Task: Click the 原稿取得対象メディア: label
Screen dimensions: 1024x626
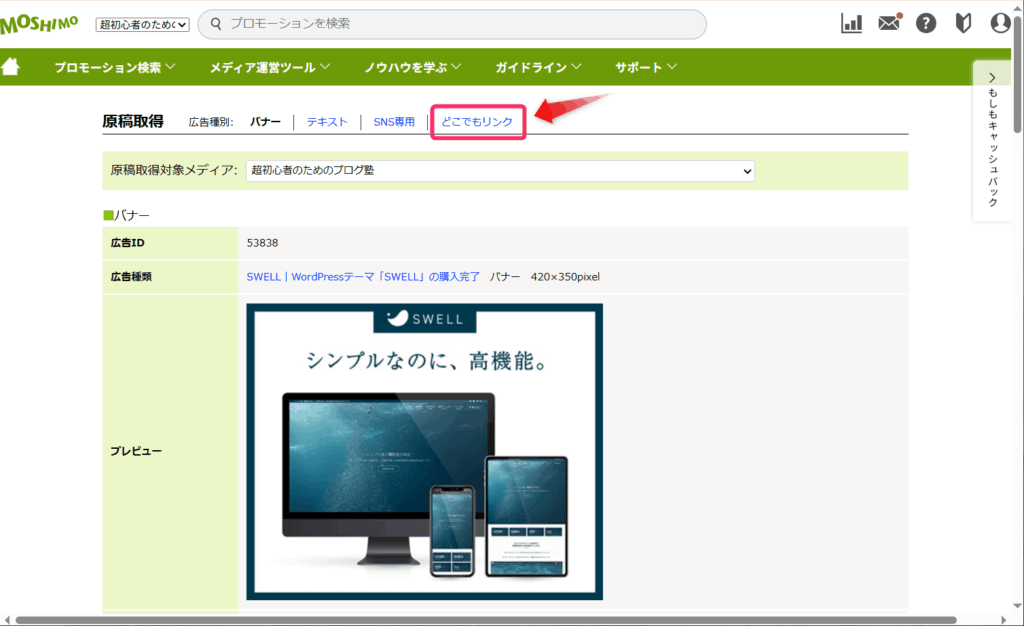Action: pos(174,170)
